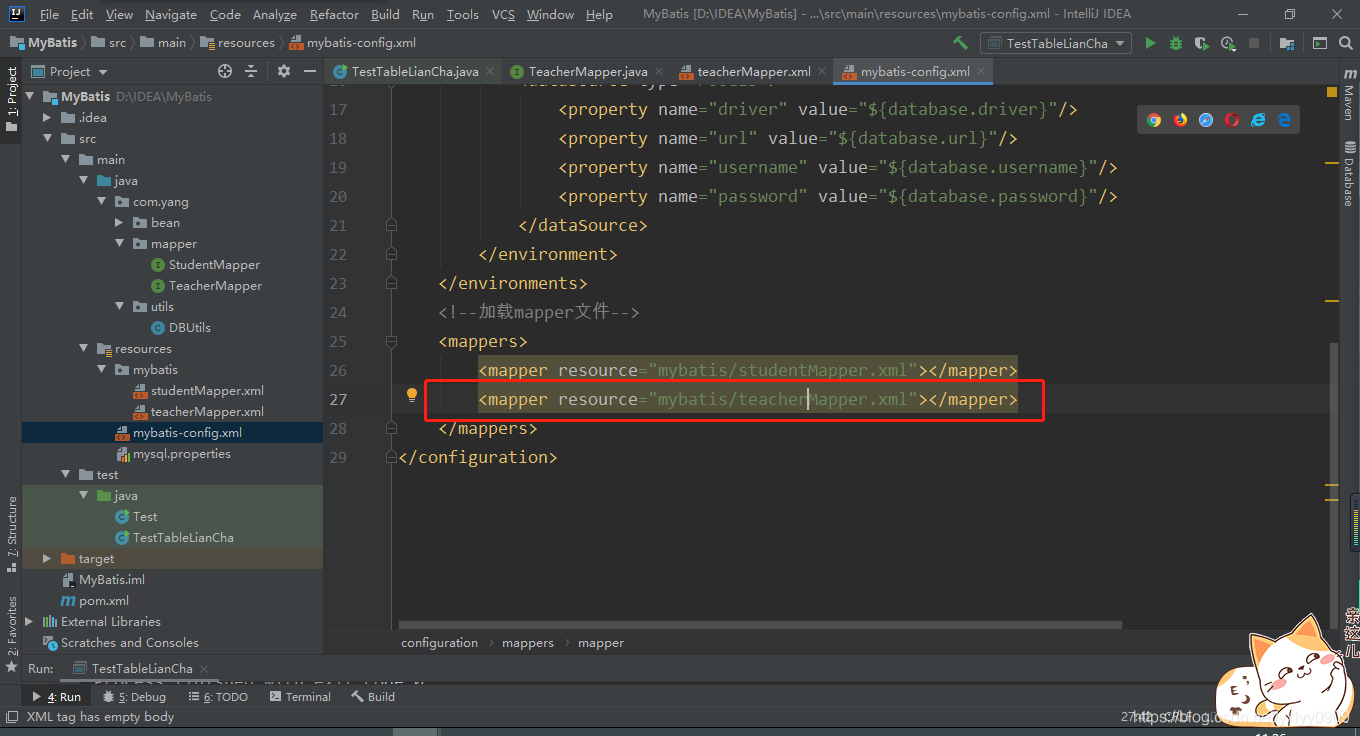Run TestTableLianCha with the green play icon
The height and width of the screenshot is (736, 1360).
[x=1150, y=43]
